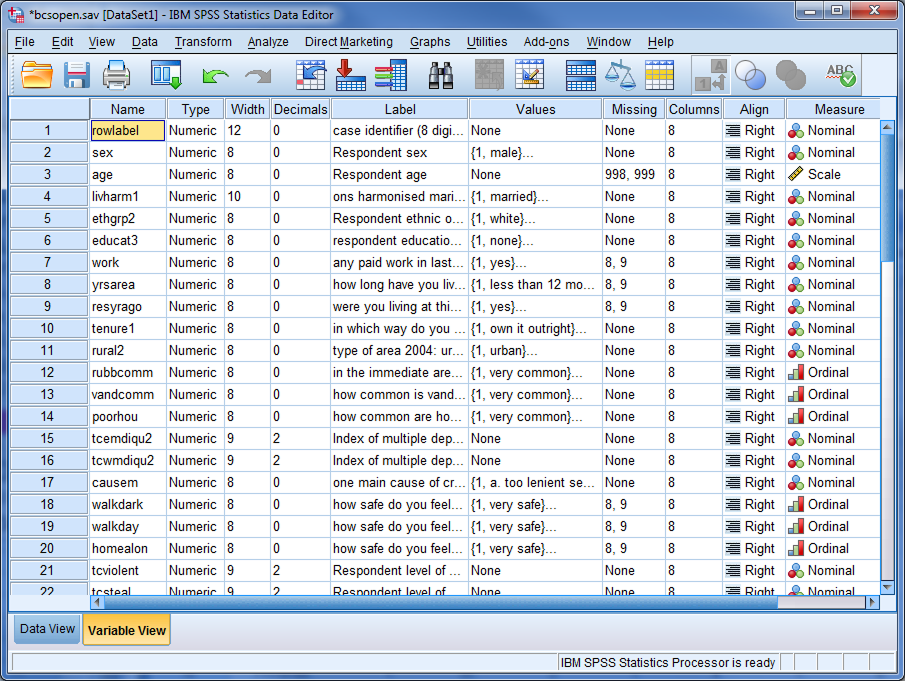Select the rowlabel name cell

coord(128,130)
